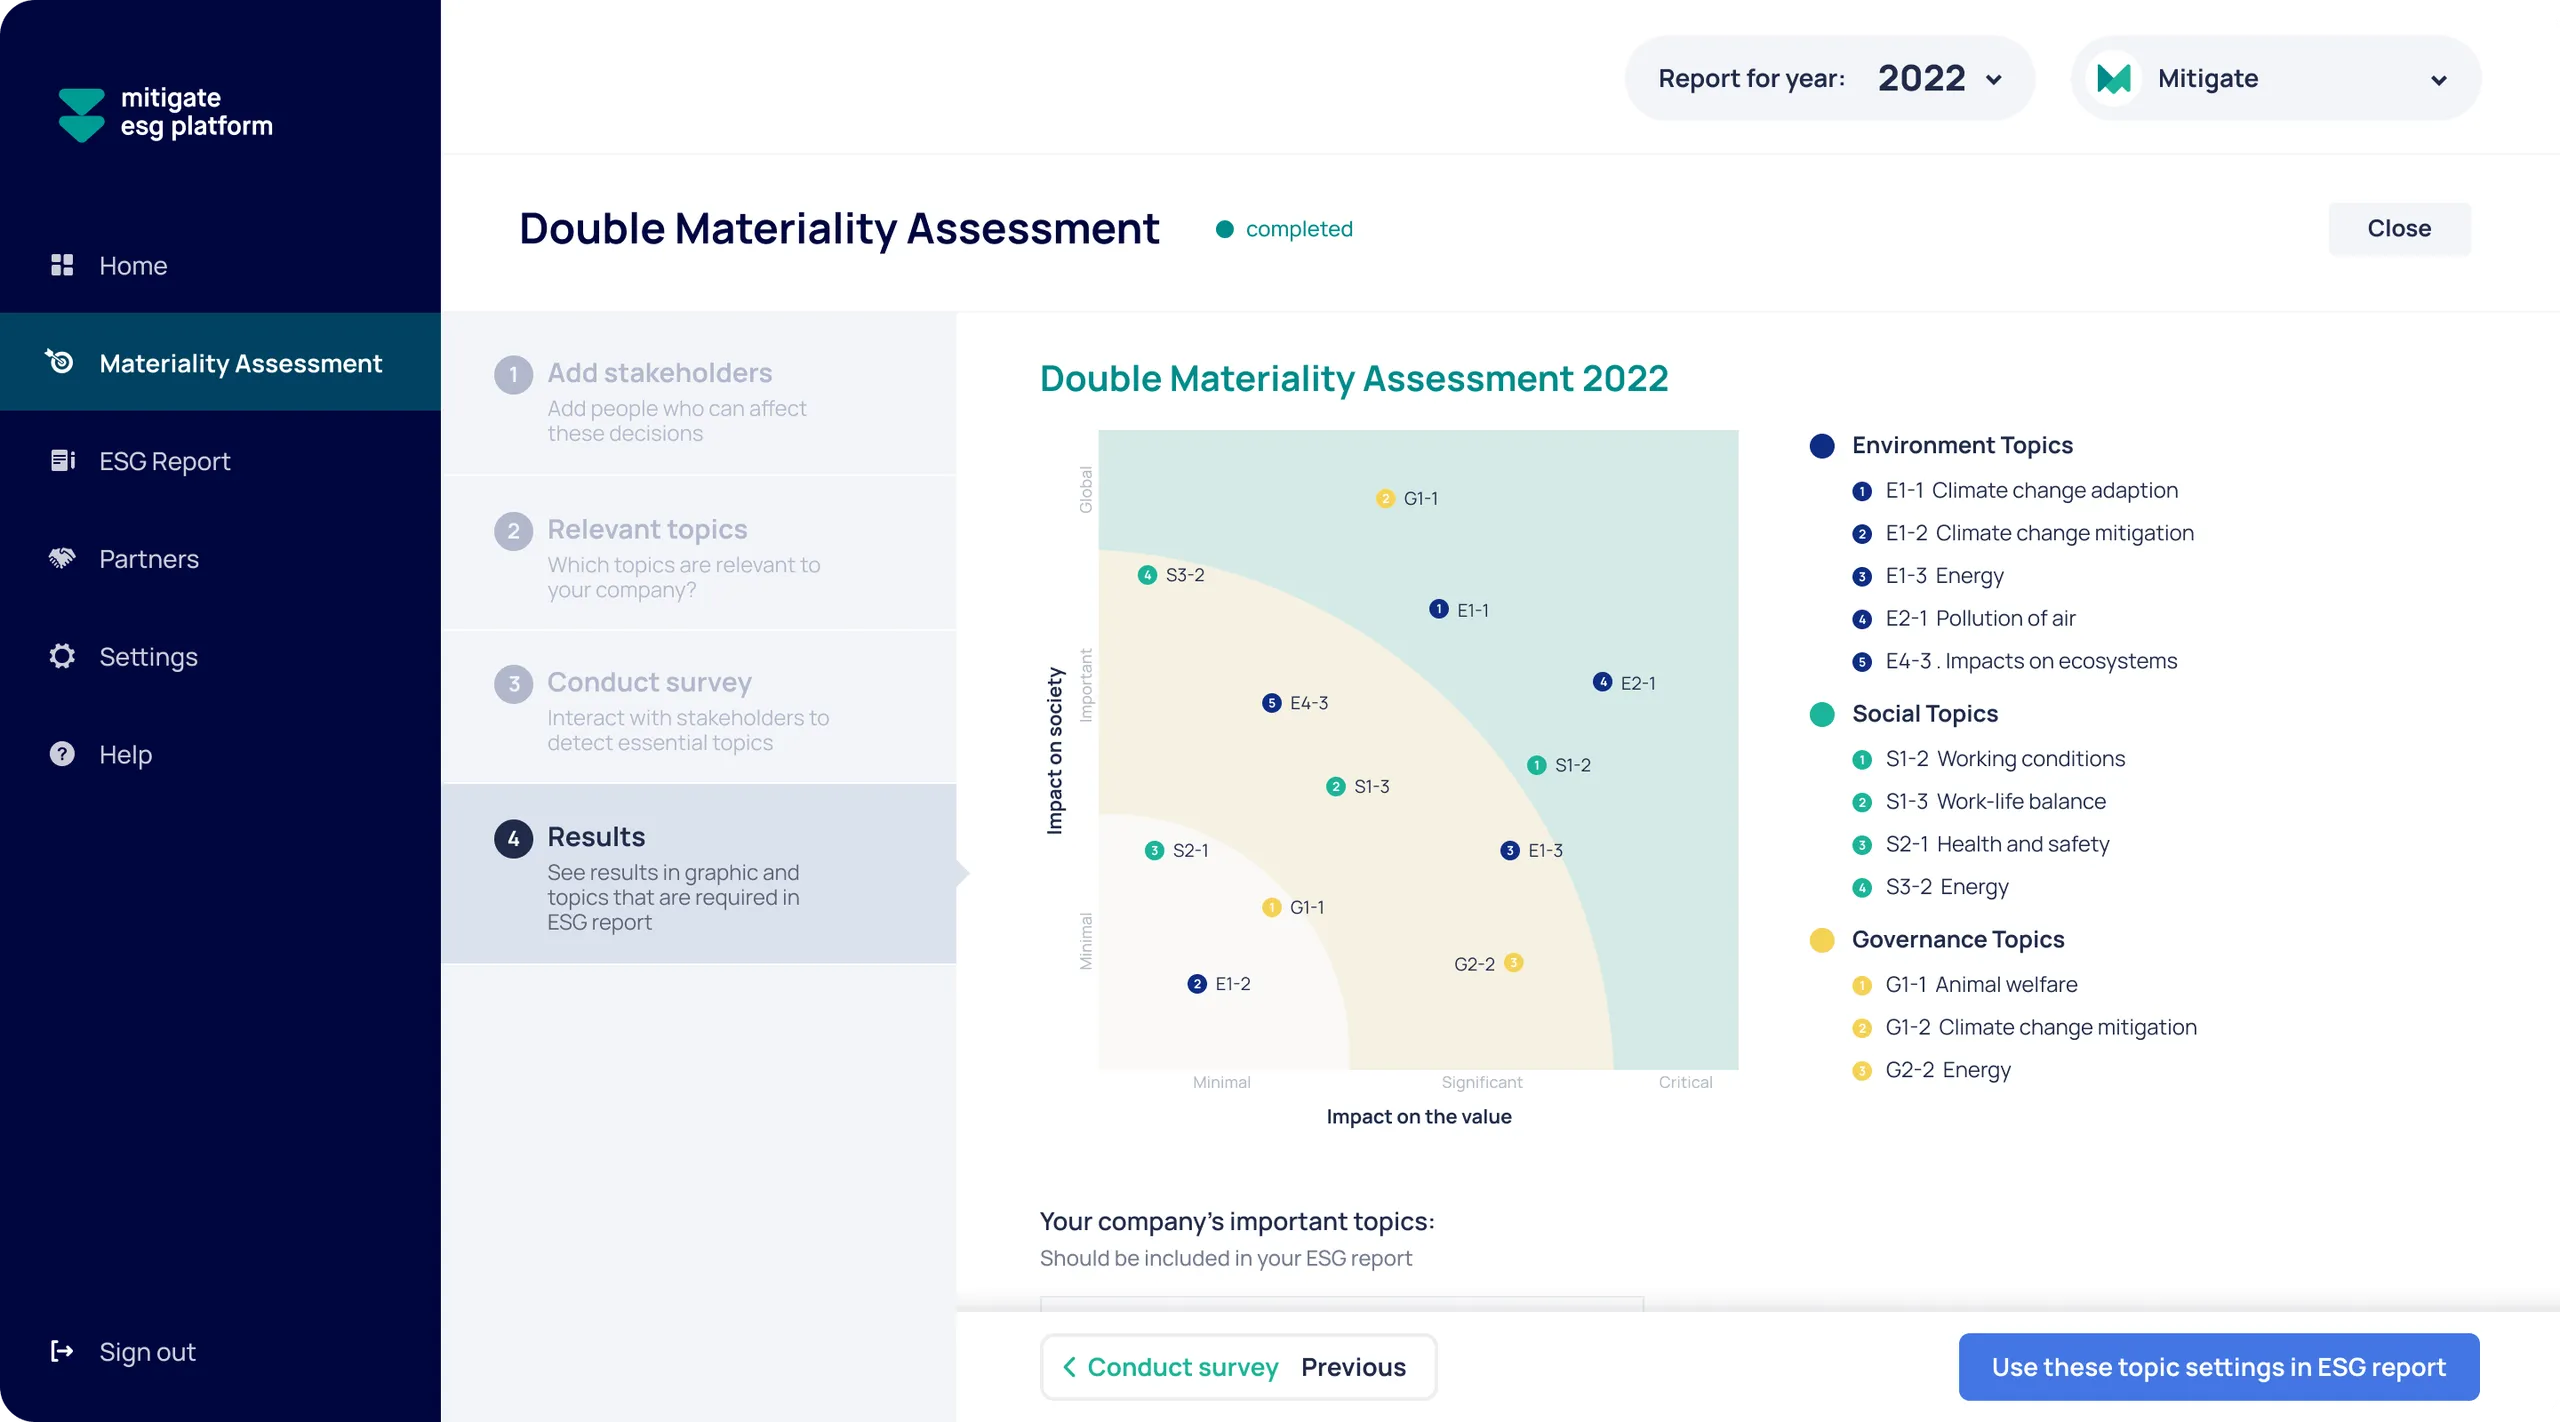Click the Home grid icon in sidebar
2560x1422 pixels.
[x=62, y=265]
